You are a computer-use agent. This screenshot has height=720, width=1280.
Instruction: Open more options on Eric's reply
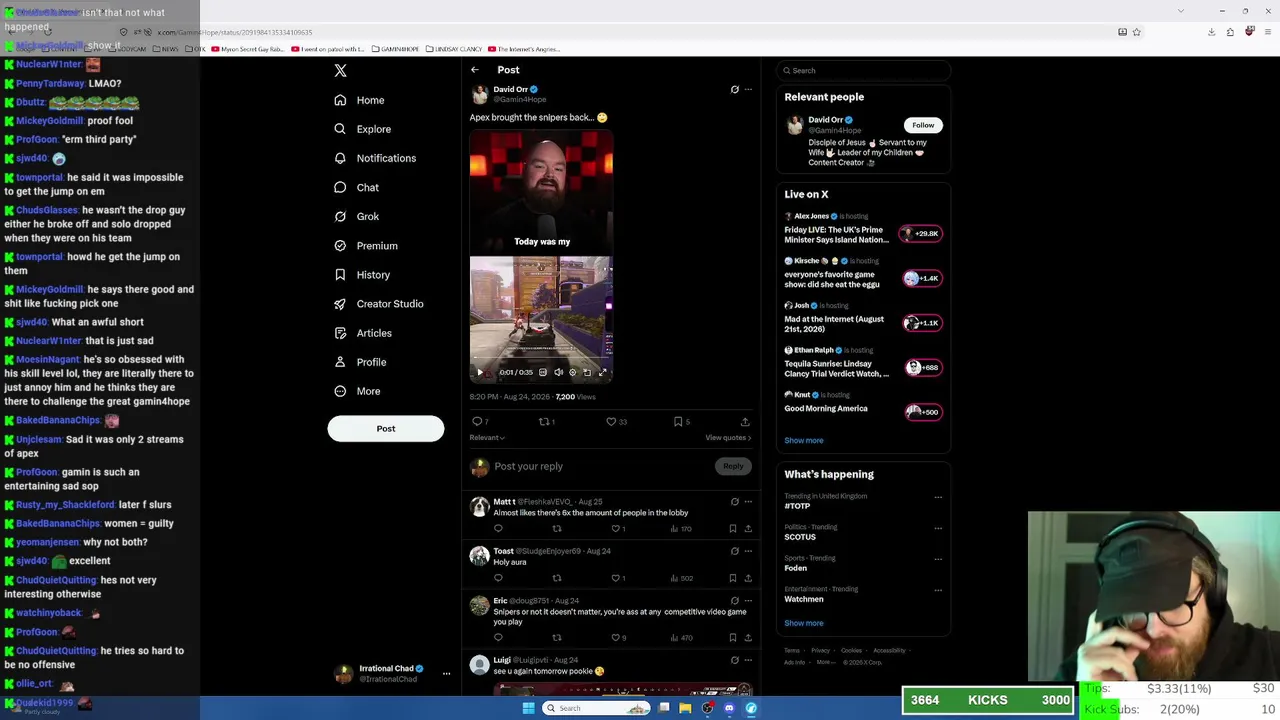748,601
